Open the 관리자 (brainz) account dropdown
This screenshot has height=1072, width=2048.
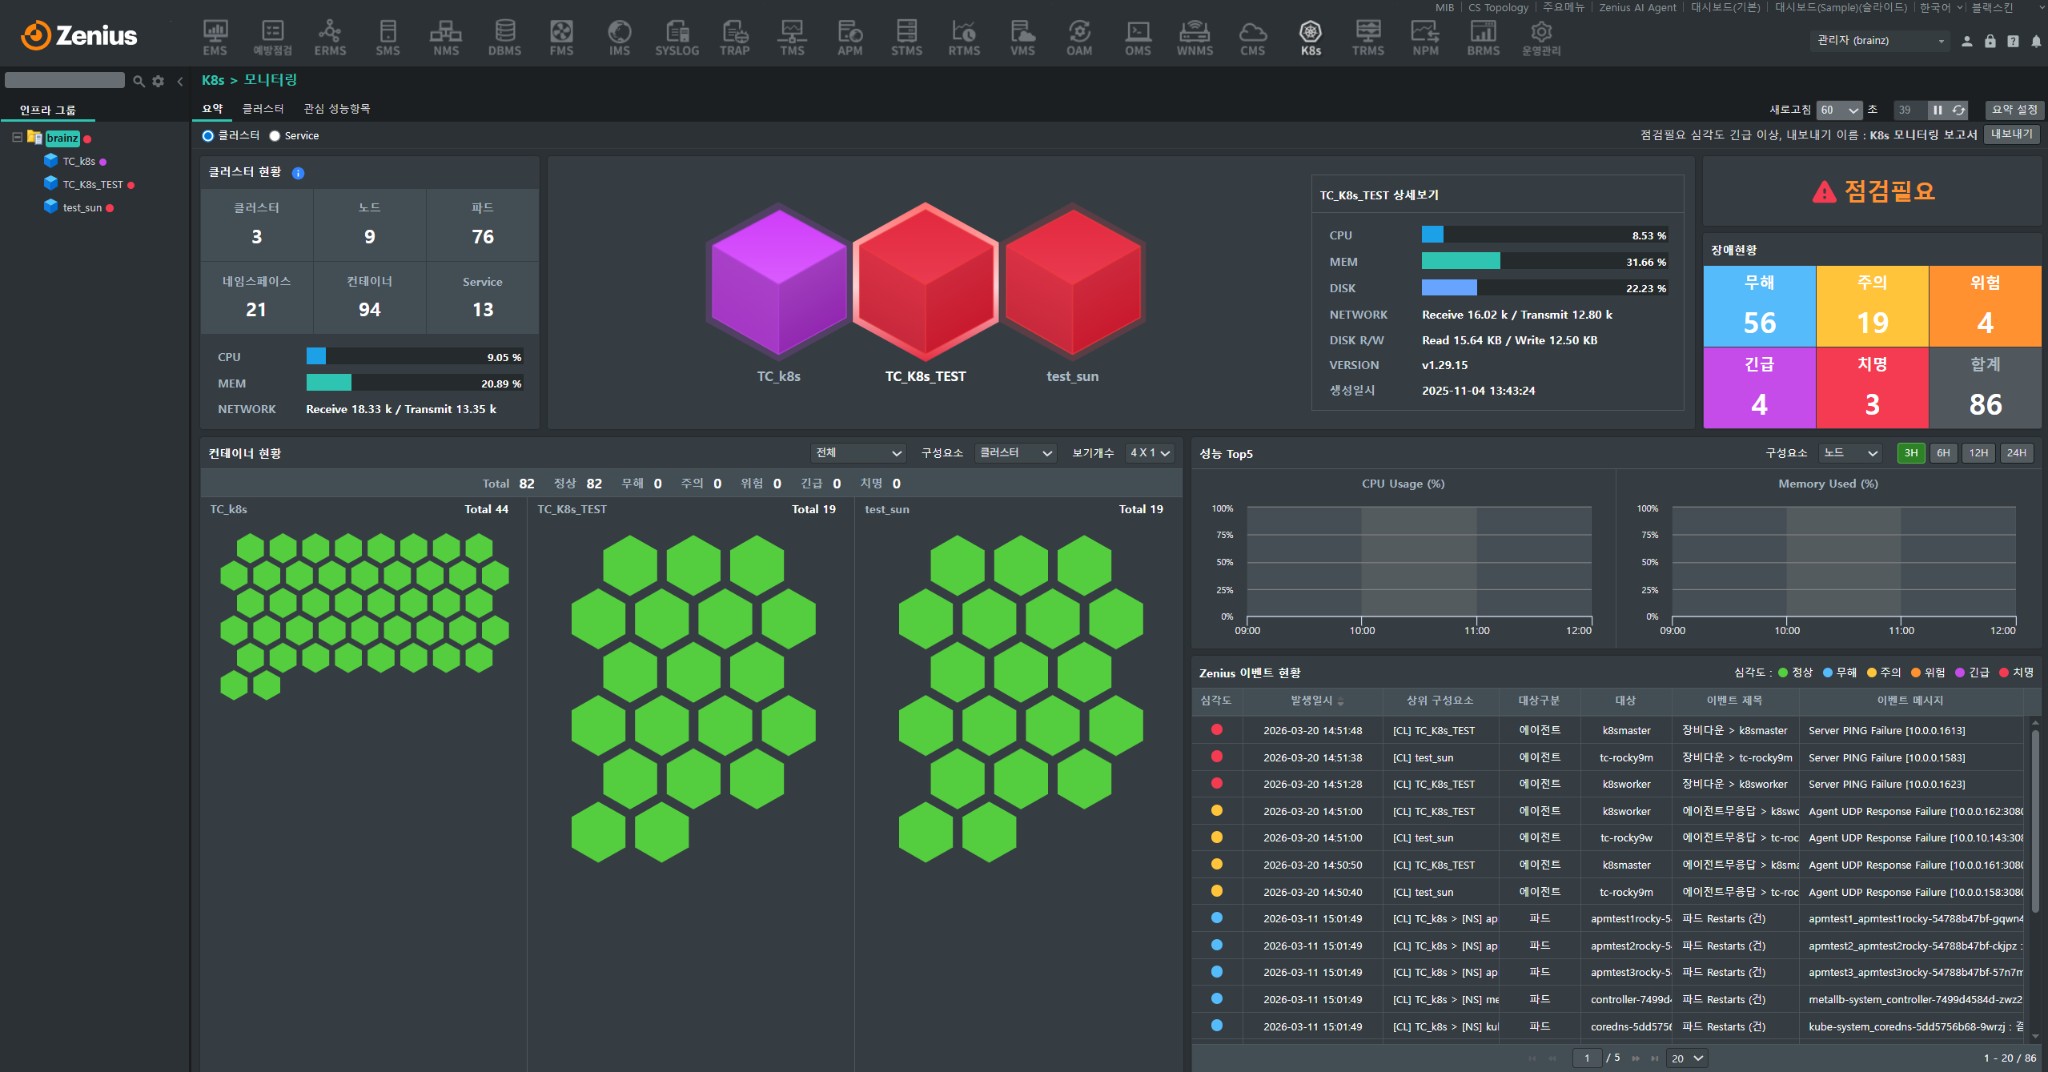1880,41
